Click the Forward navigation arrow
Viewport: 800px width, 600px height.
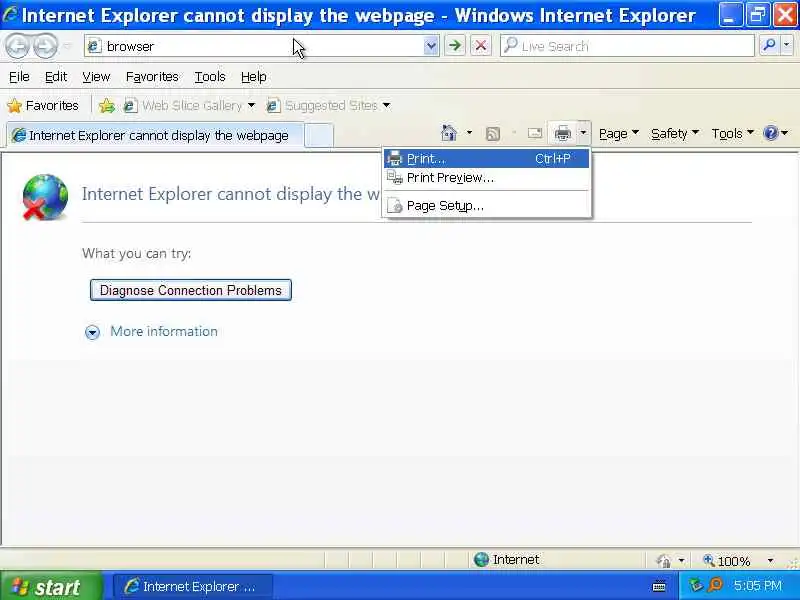(45, 46)
